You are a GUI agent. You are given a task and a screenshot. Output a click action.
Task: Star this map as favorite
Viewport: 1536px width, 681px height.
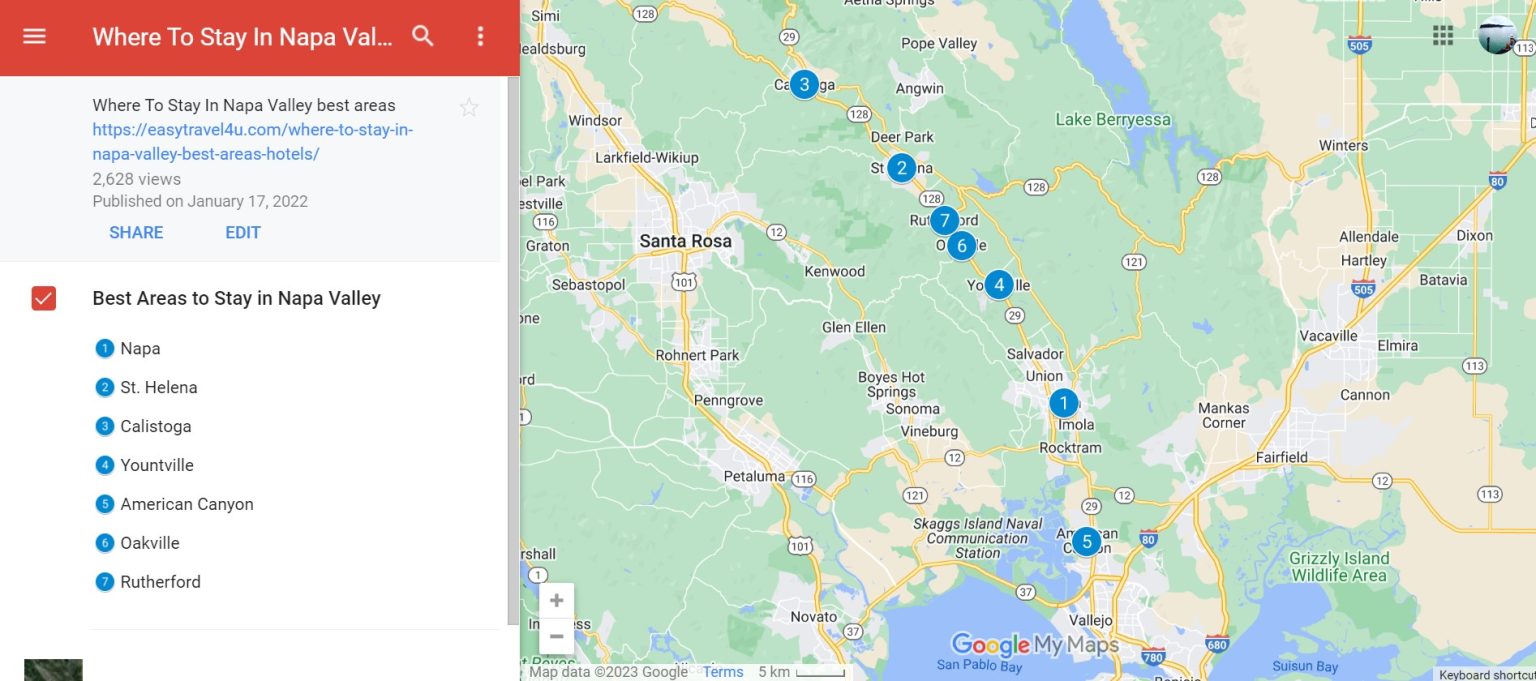[468, 106]
